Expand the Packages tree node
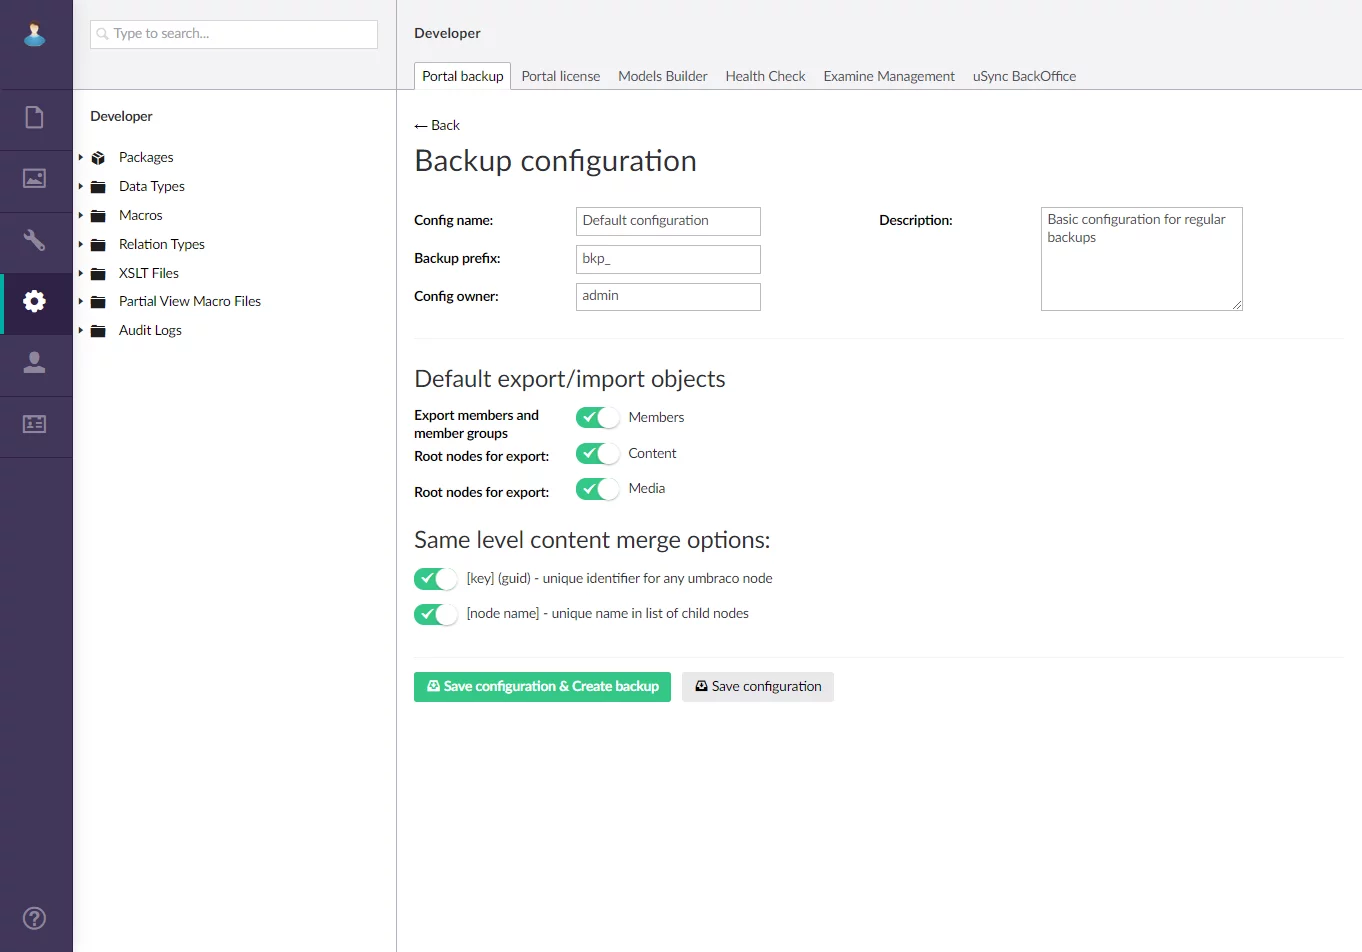 [x=81, y=157]
